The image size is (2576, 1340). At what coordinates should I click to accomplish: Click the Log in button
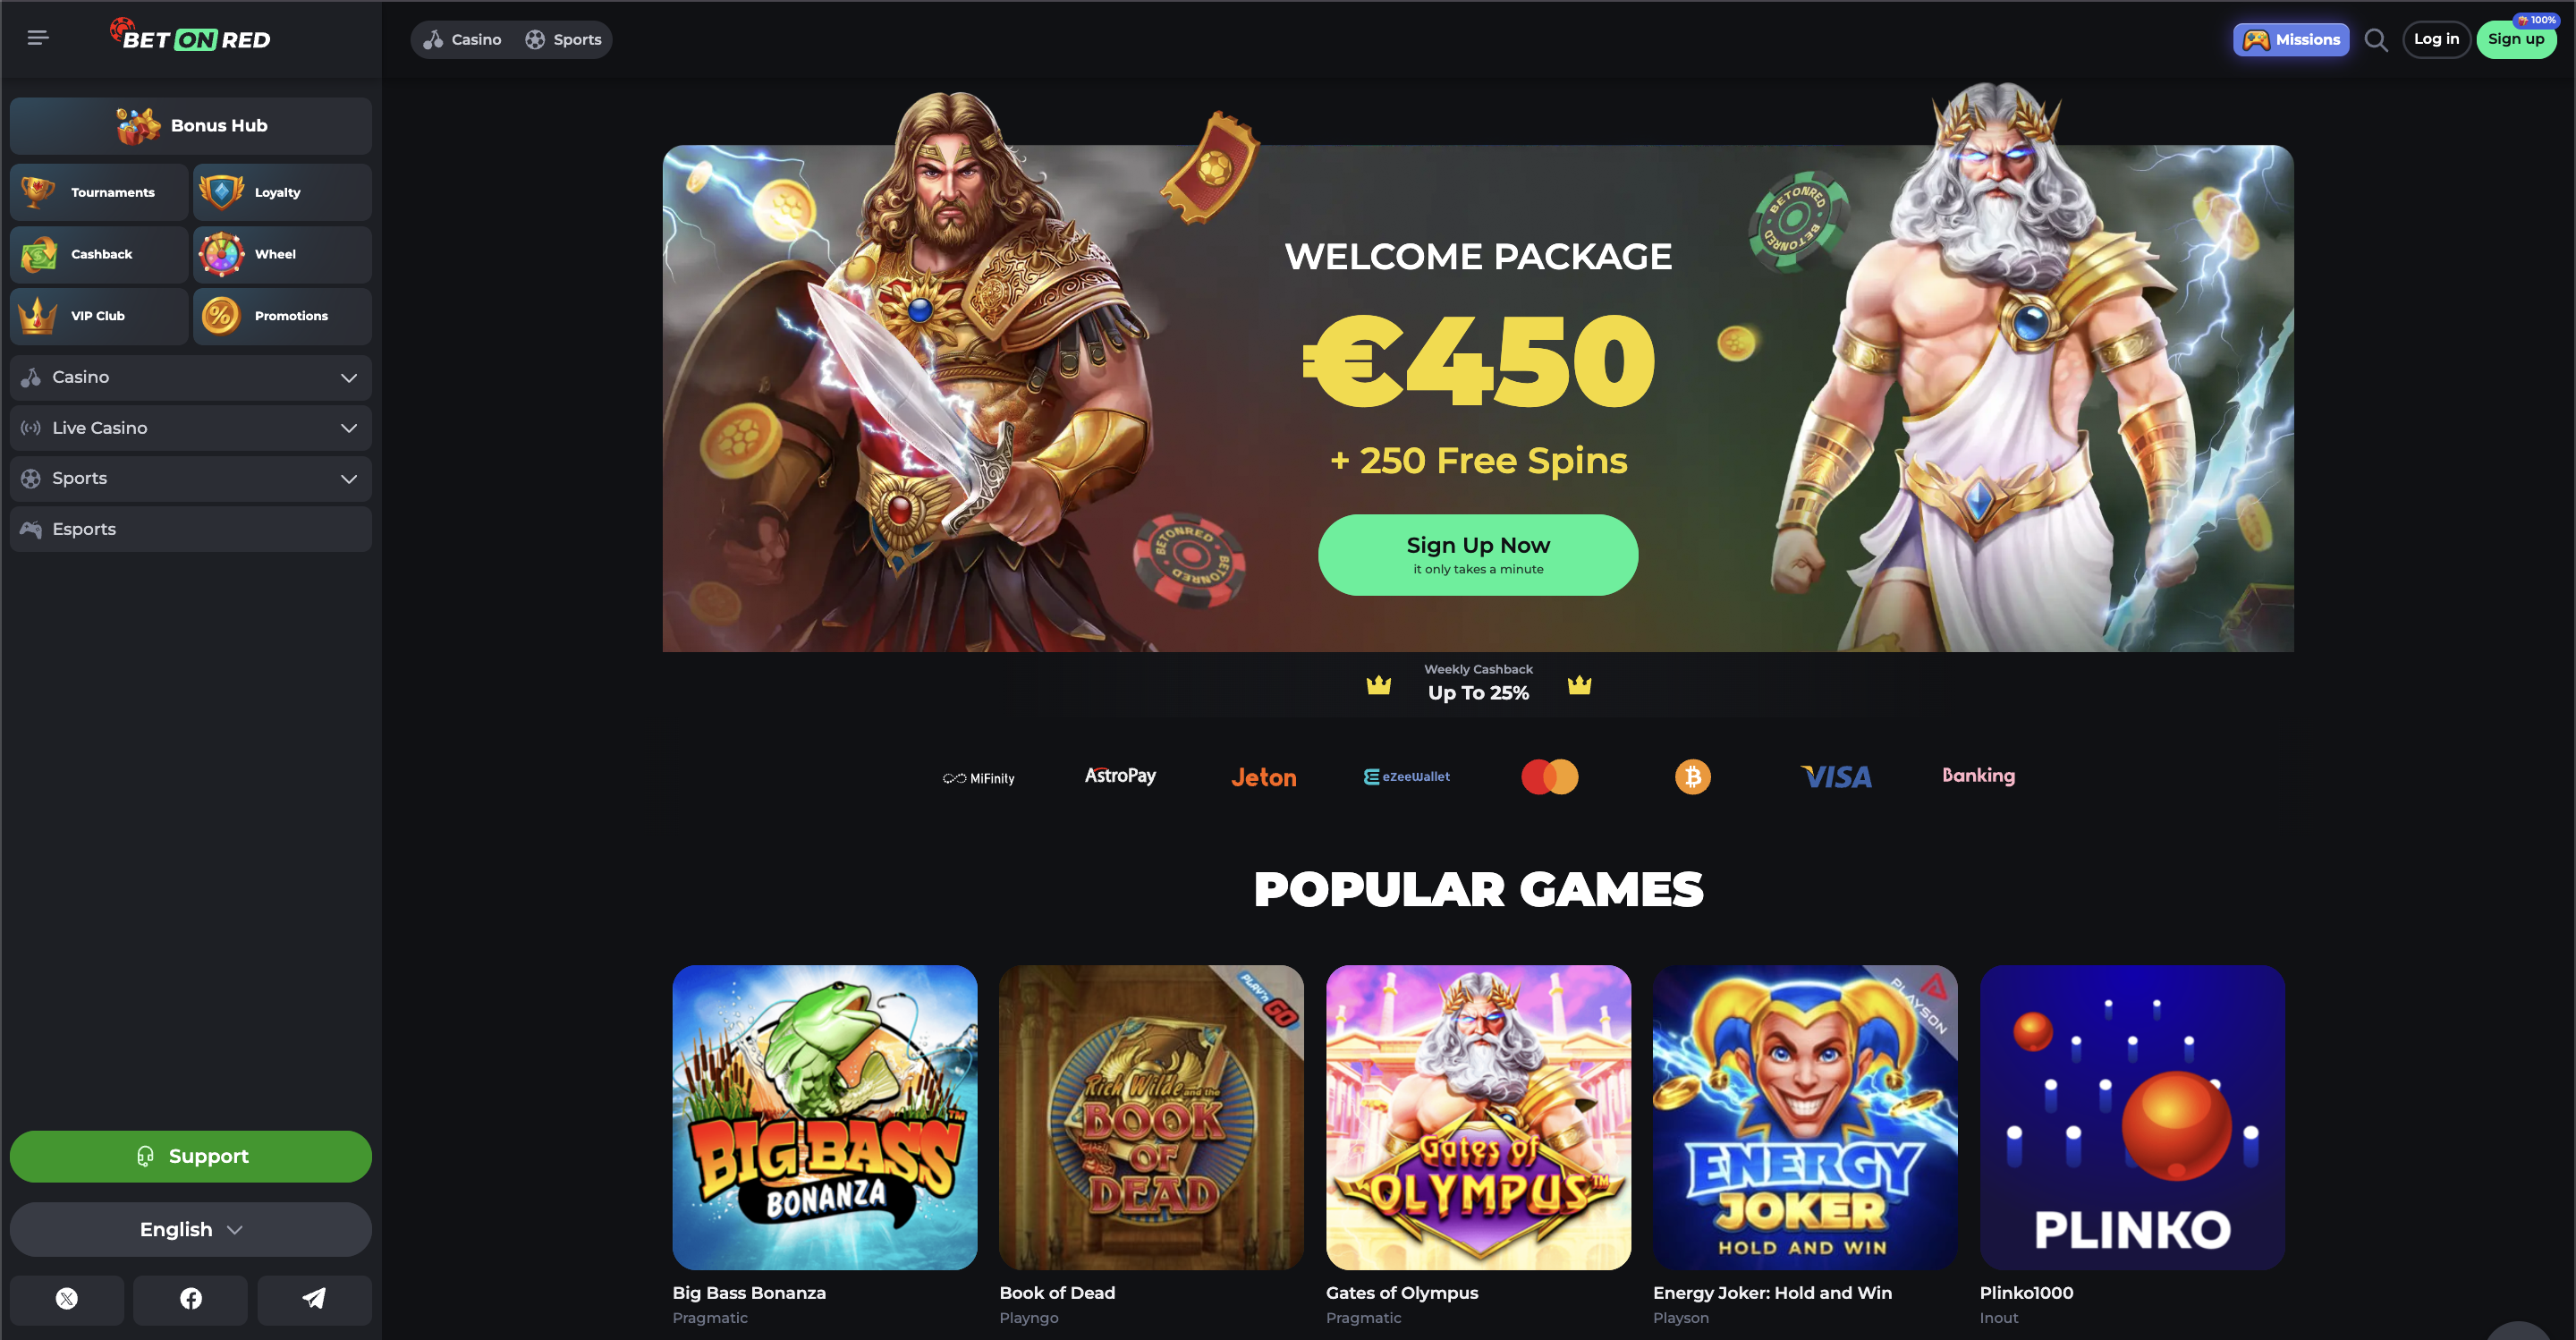(2436, 39)
